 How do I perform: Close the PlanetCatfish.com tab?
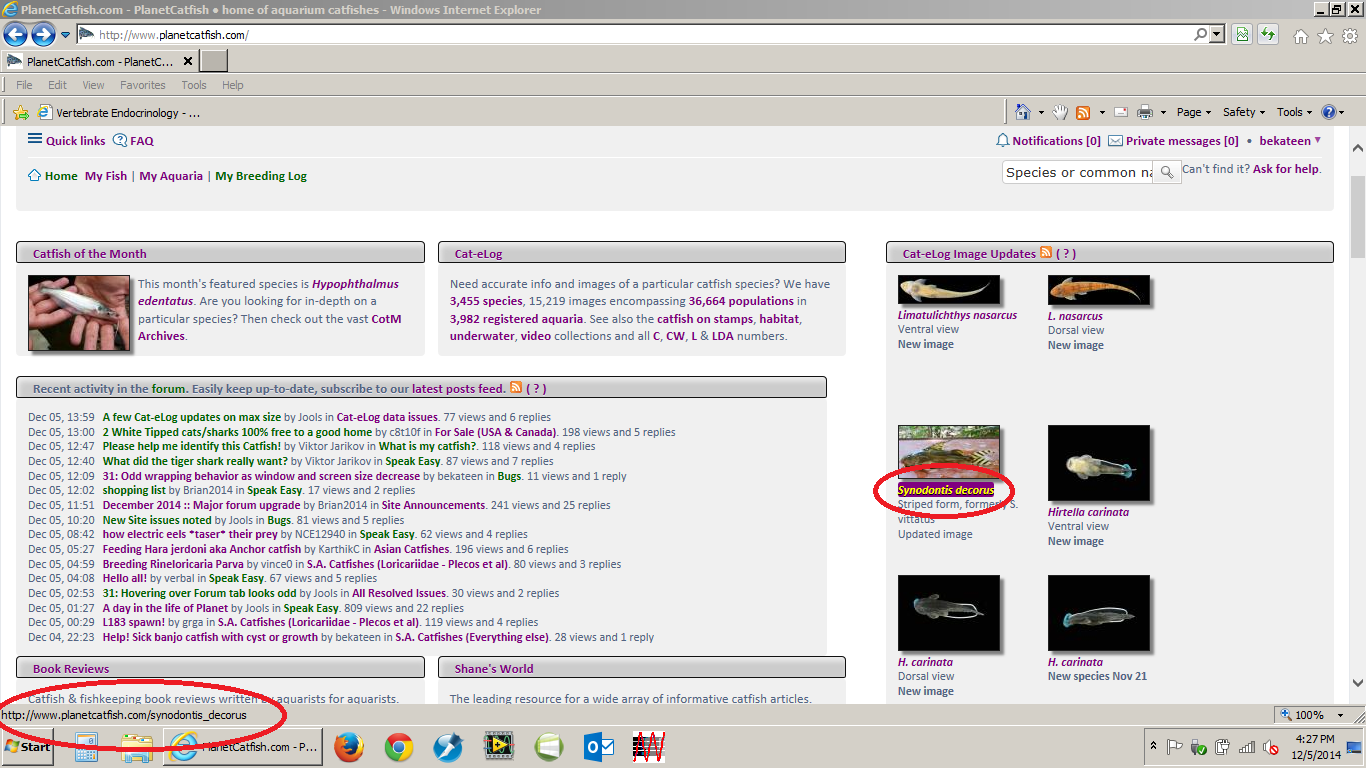[x=188, y=61]
